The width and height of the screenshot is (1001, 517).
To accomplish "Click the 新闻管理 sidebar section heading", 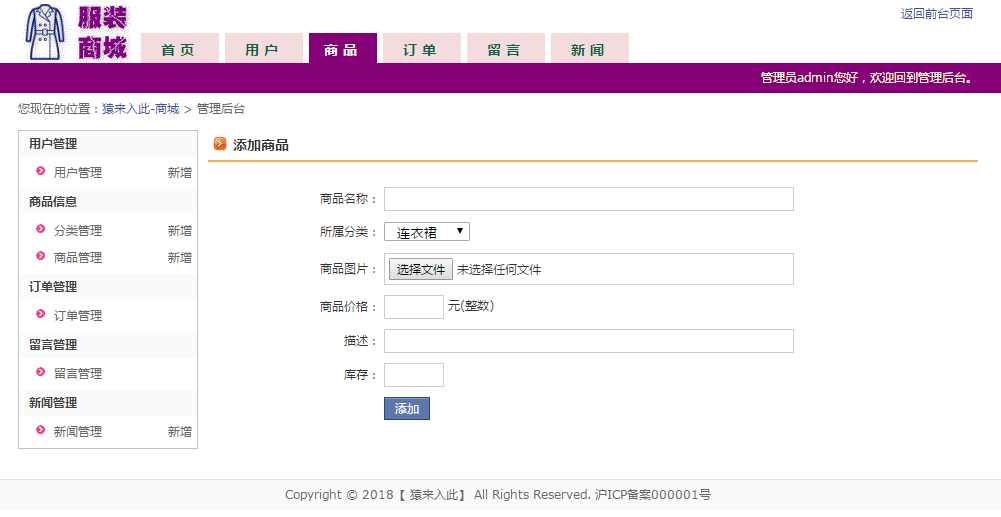I will pos(53,403).
